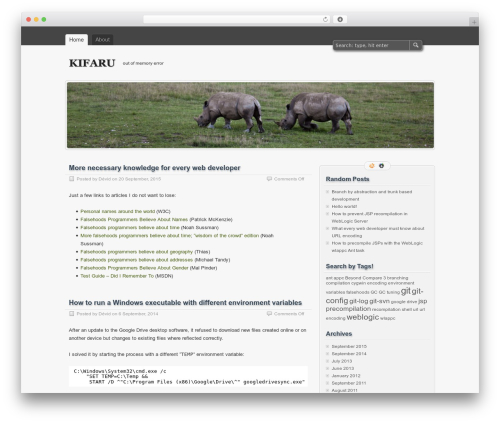Click the comment bubble icon on 2014 post

(x=269, y=314)
